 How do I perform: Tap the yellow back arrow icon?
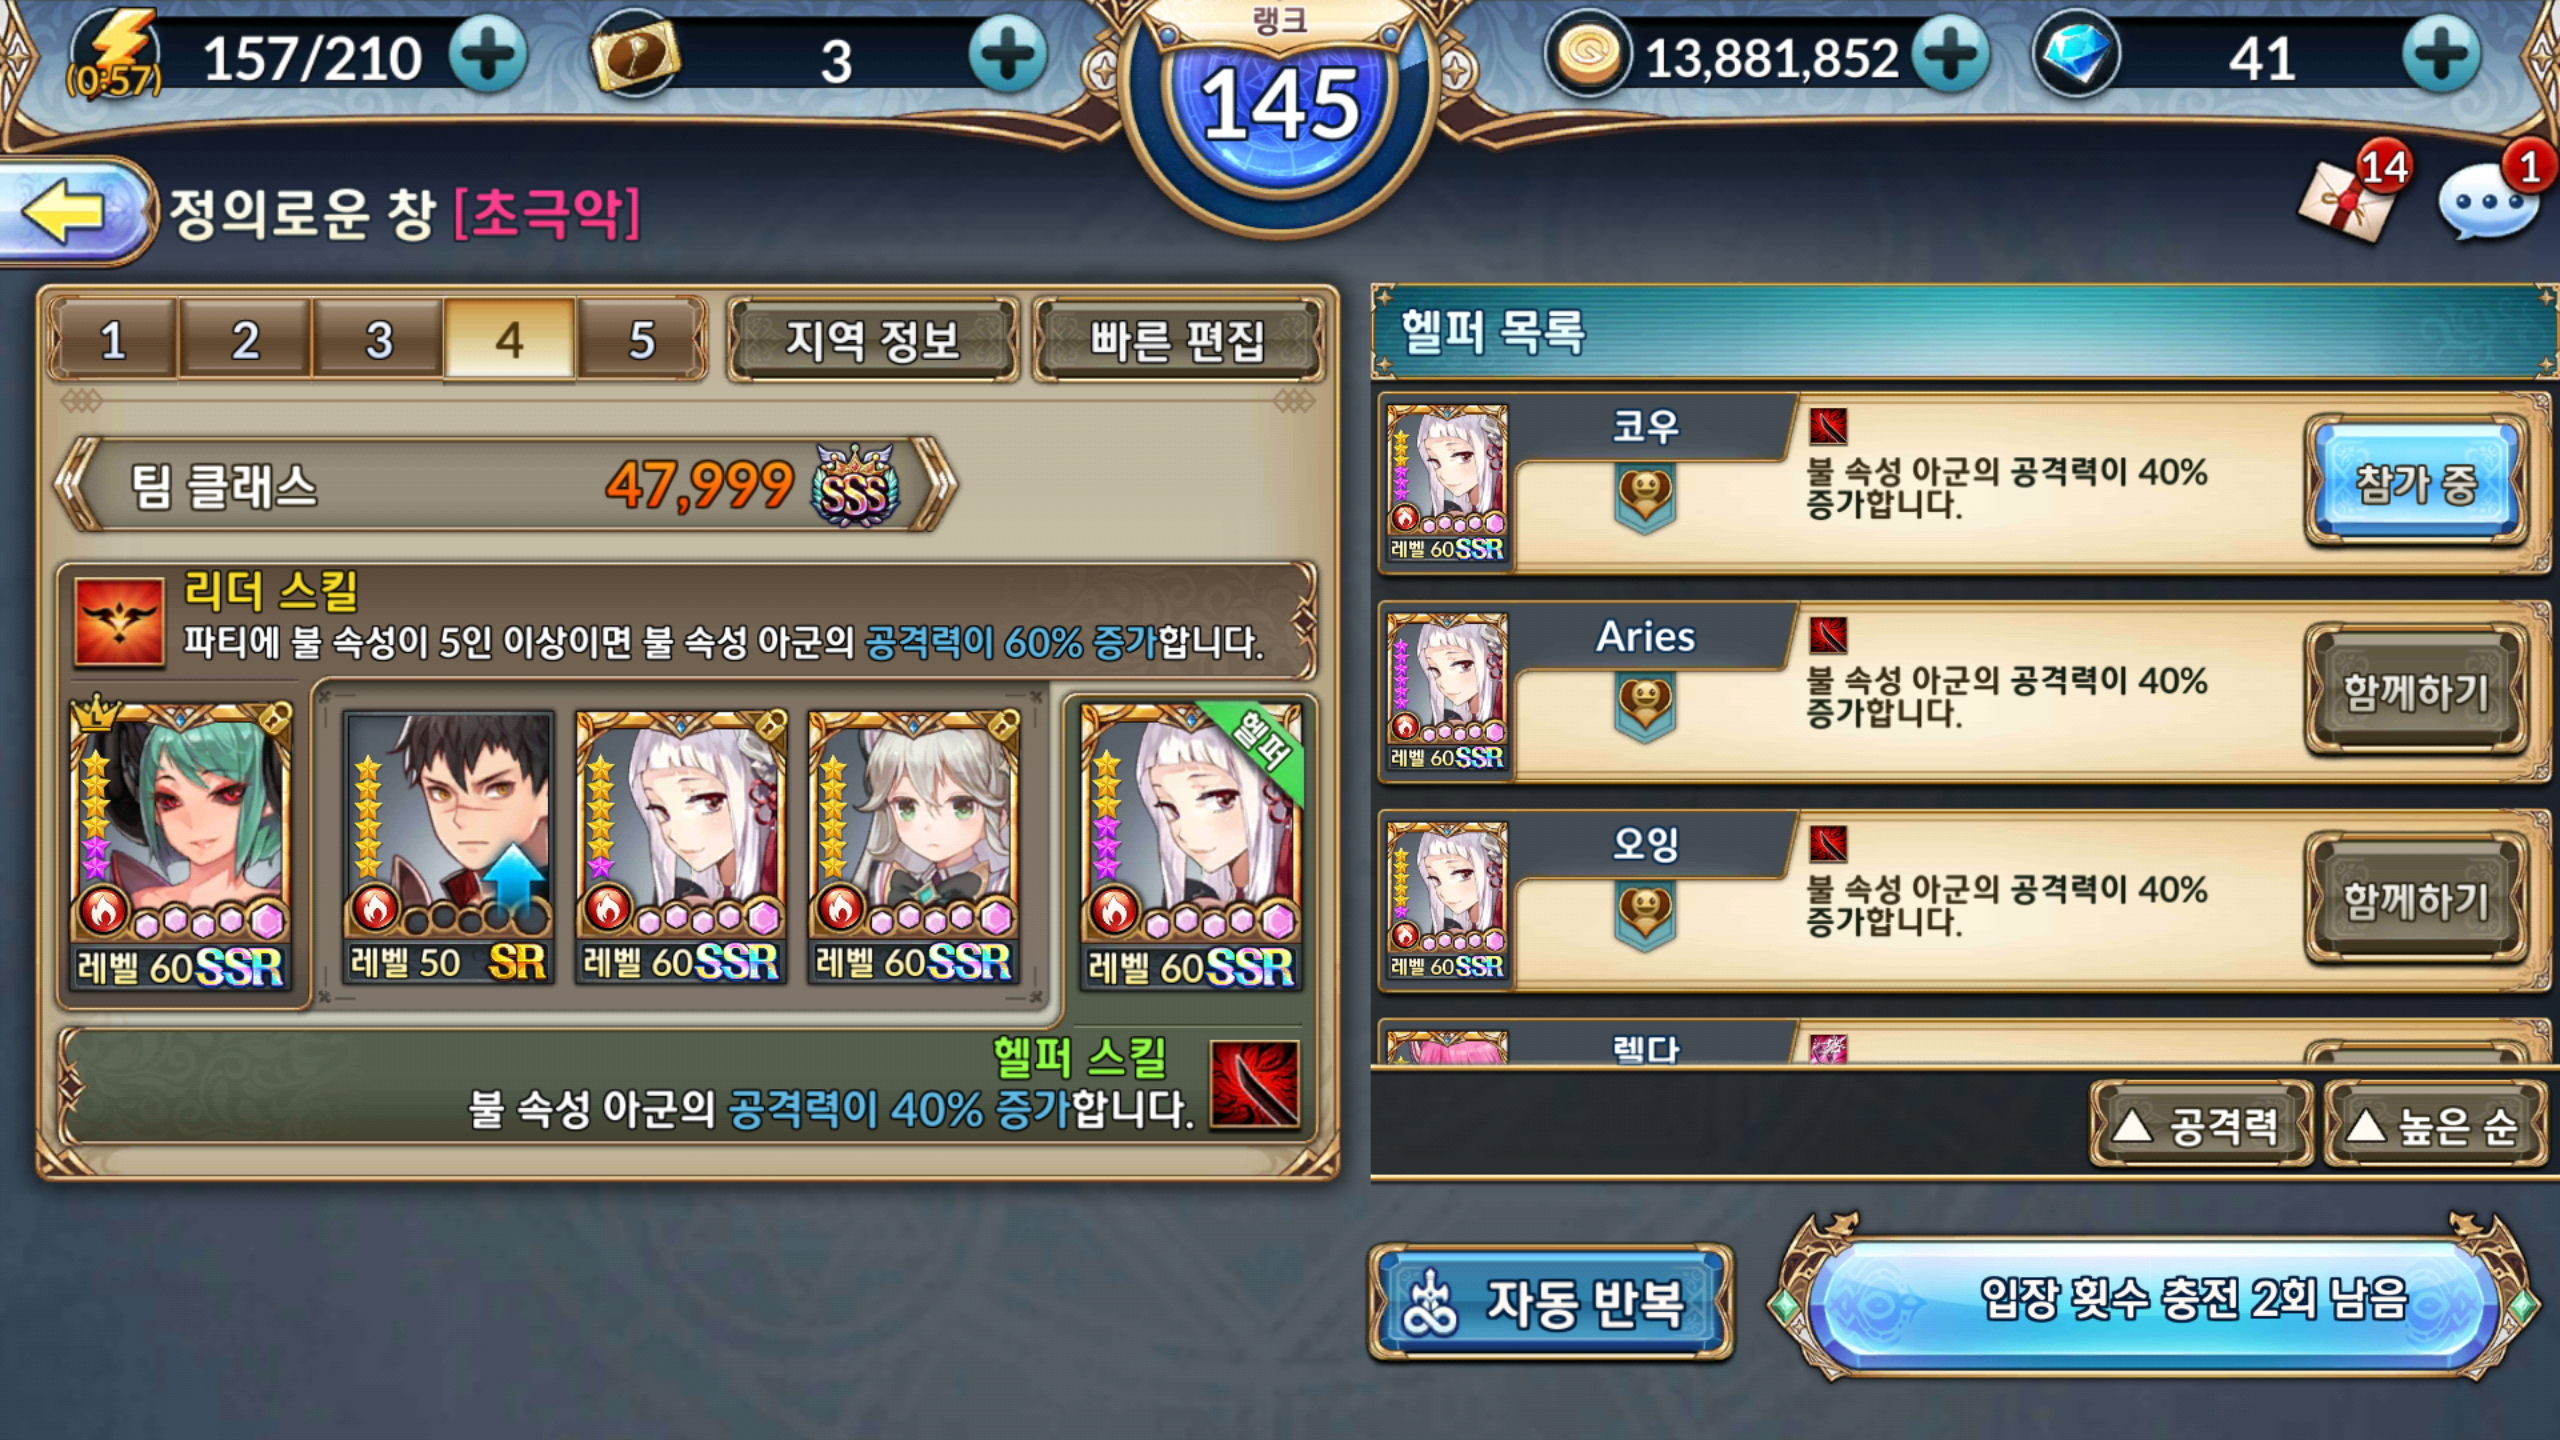(64, 211)
